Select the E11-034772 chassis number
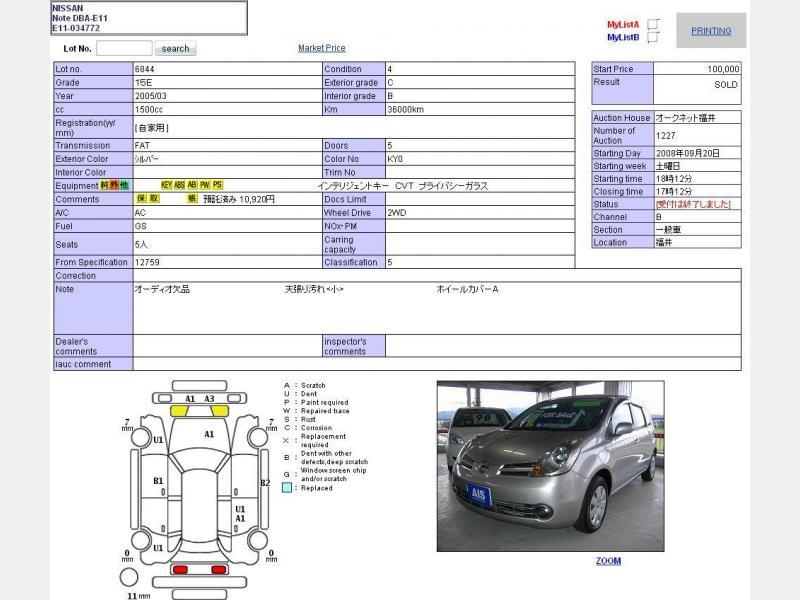 coord(76,28)
